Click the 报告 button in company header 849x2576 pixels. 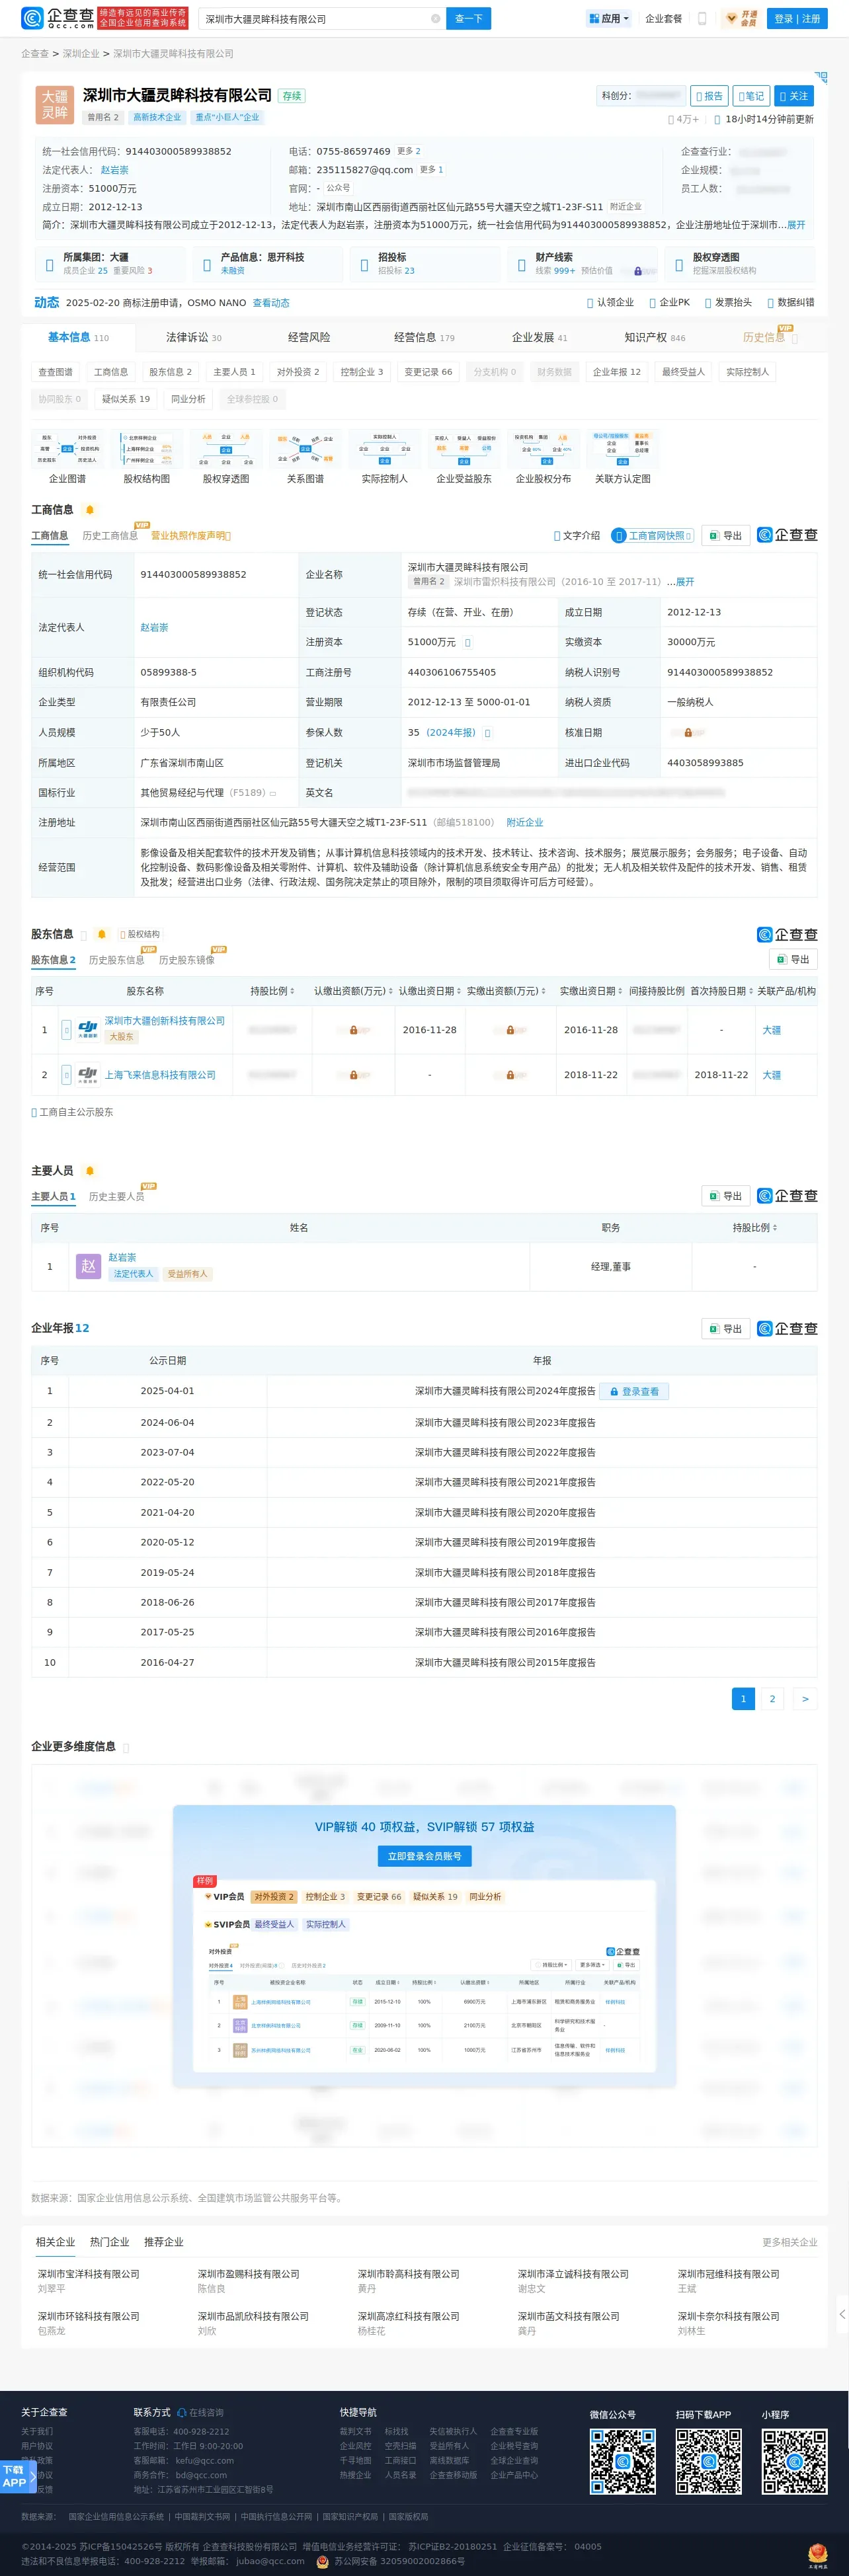click(710, 96)
